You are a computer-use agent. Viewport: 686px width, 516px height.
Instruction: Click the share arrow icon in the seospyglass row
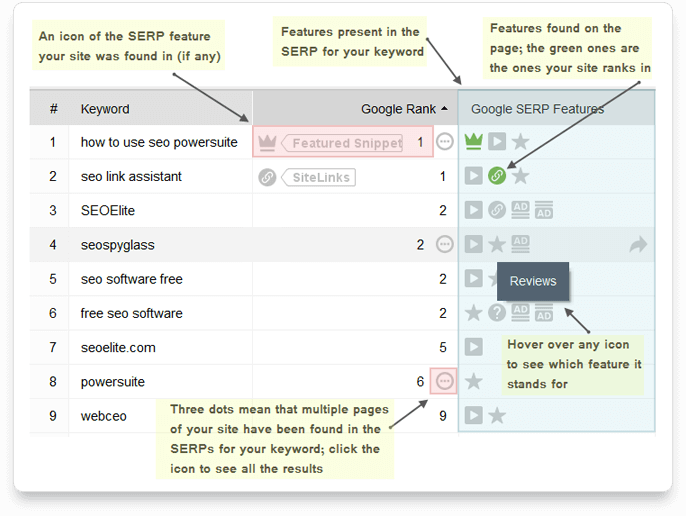[x=638, y=244]
